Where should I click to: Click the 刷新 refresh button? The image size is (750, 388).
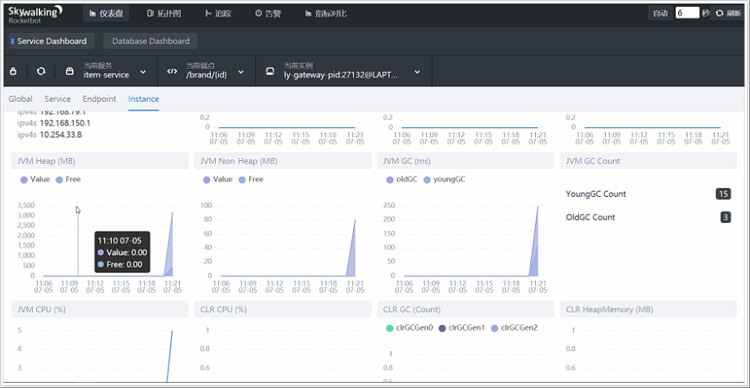tap(728, 13)
